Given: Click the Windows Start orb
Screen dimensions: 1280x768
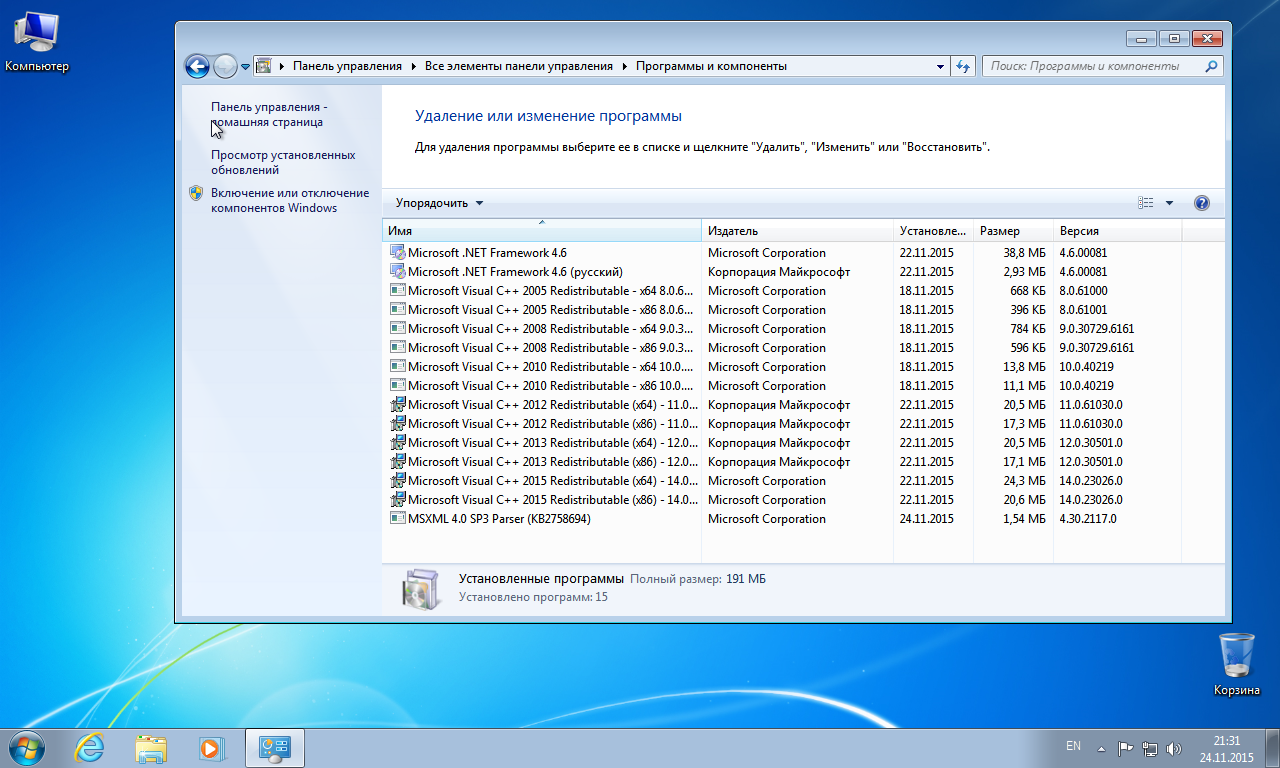Looking at the screenshot, I should [27, 747].
